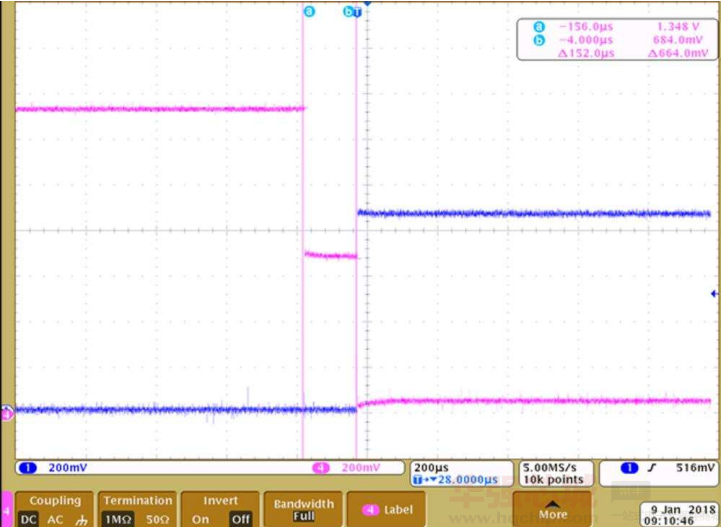Viewport: 722px width, 527px height.
Task: Open the Bandwidth Full menu
Action: click(303, 510)
